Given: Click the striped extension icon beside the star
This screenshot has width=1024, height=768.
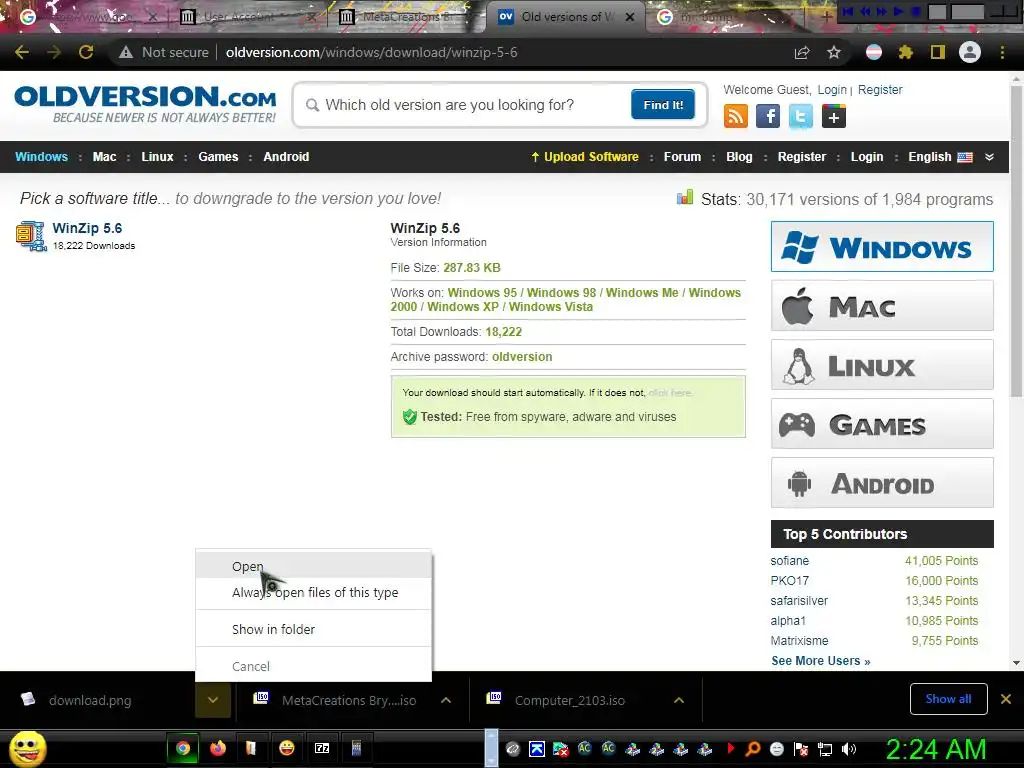Looking at the screenshot, I should pyautogui.click(x=874, y=52).
